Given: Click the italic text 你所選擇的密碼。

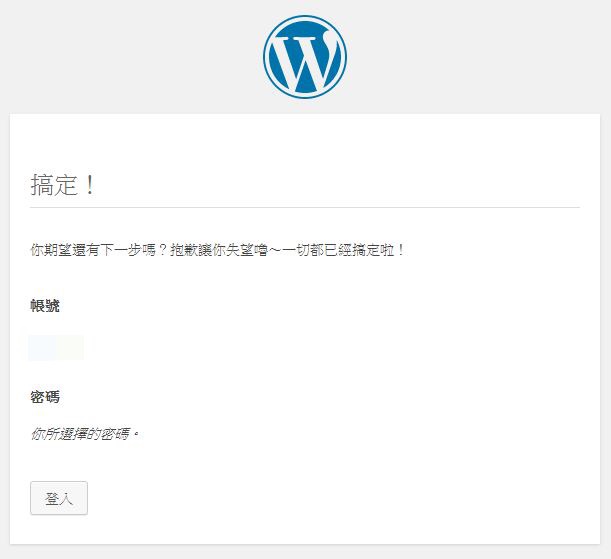Looking at the screenshot, I should (x=85, y=434).
